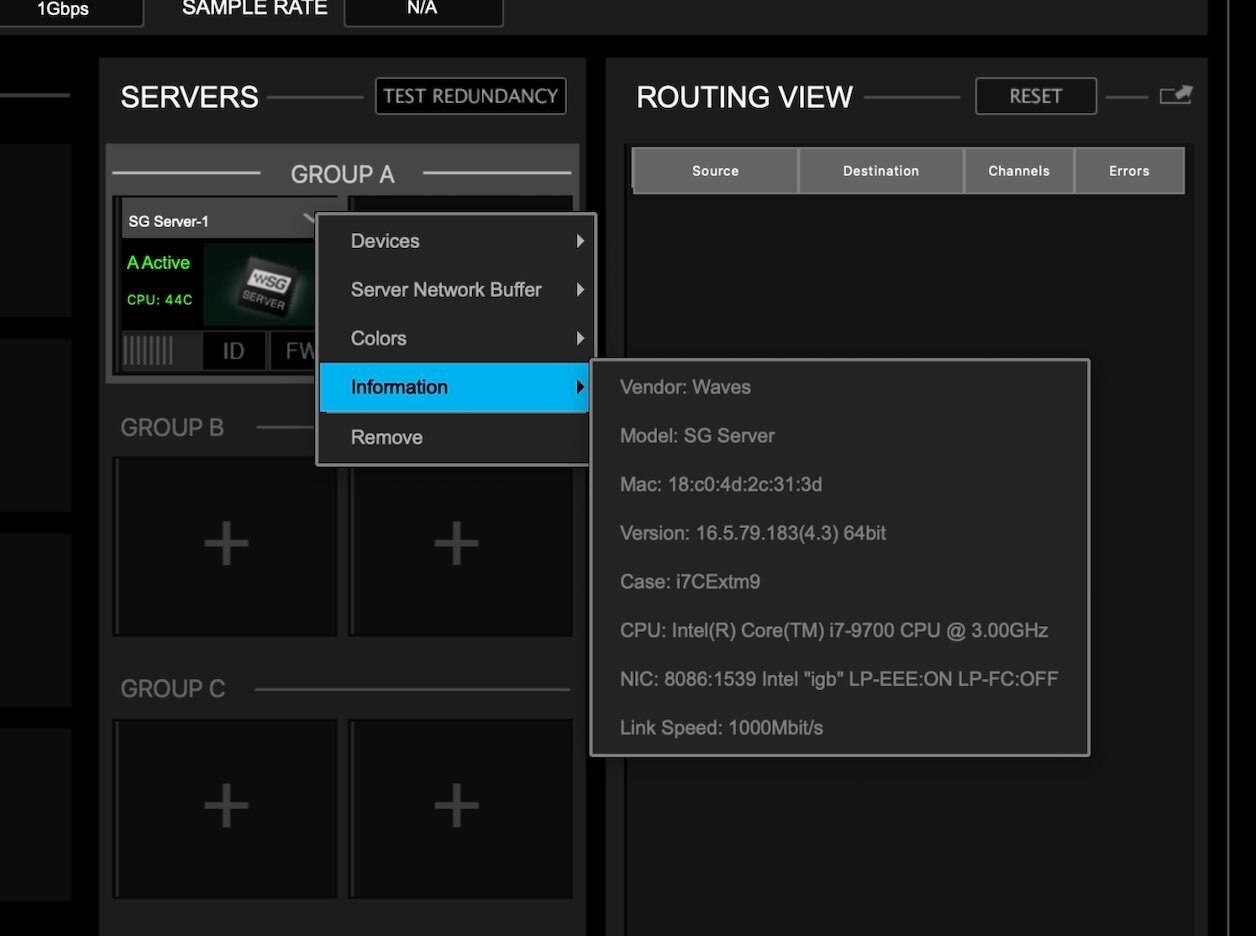Reset the routing view
Viewport: 1256px width, 936px height.
point(1036,96)
